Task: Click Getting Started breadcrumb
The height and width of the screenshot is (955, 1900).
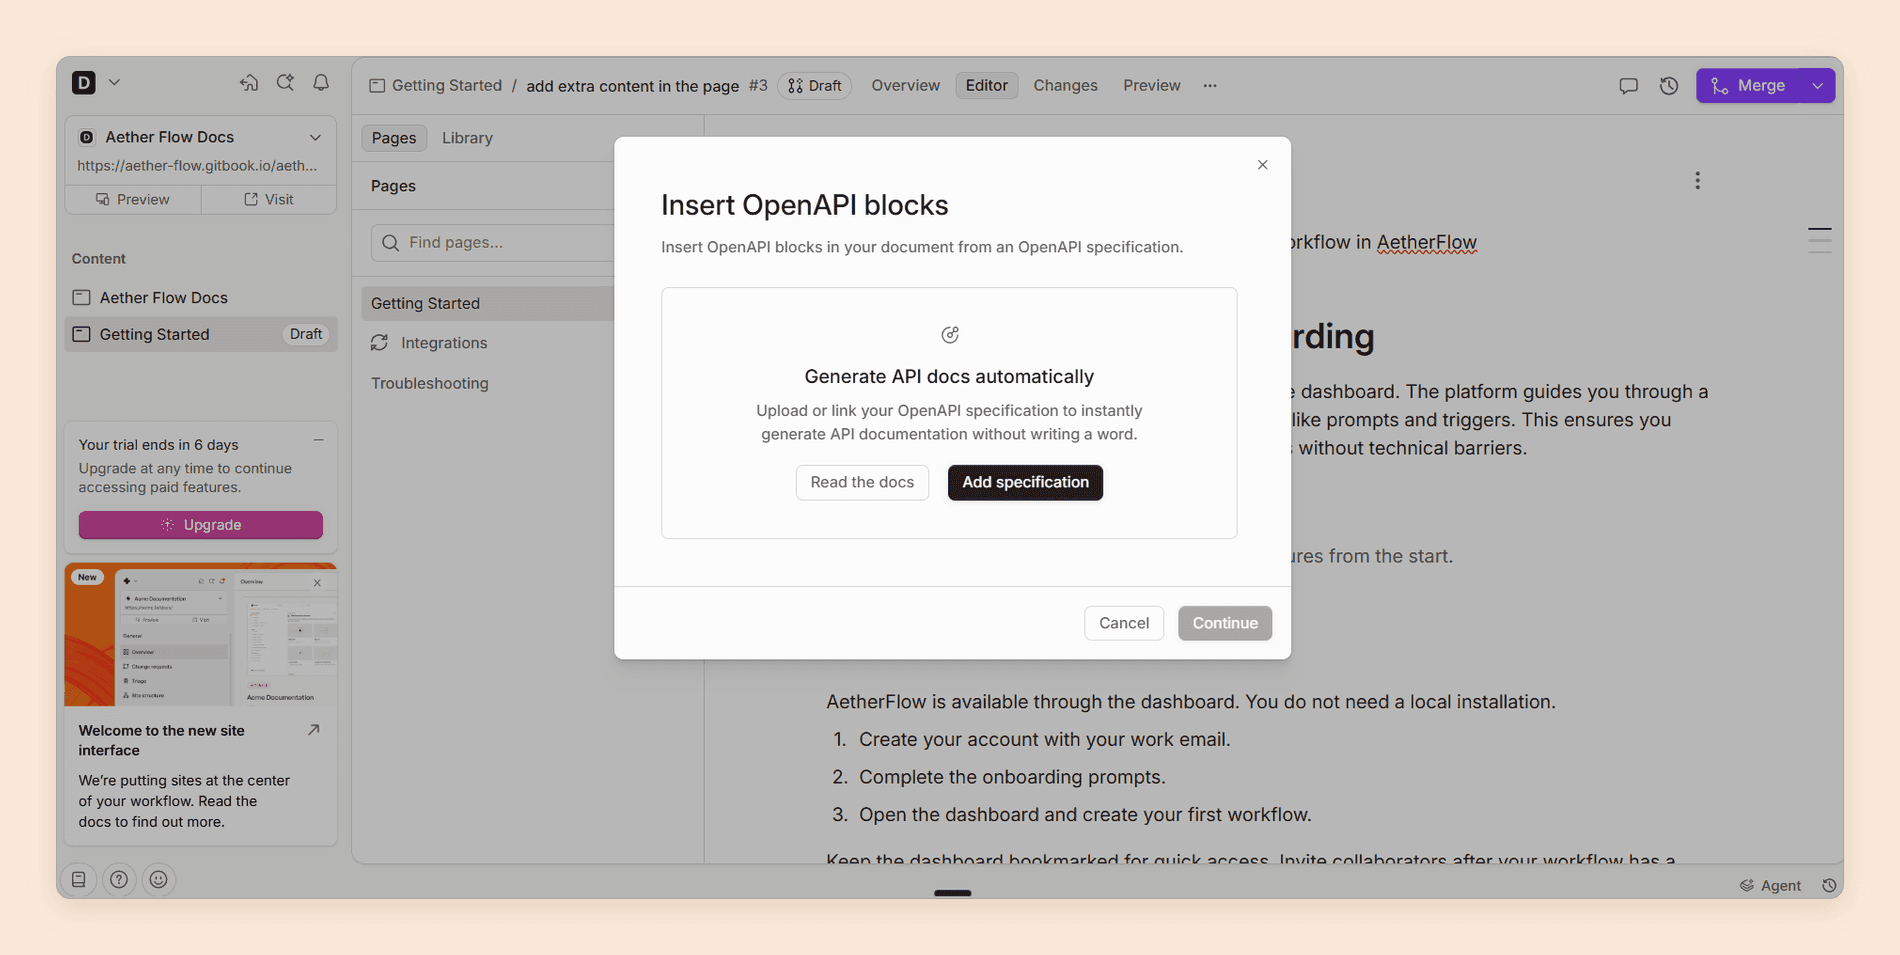Action: click(x=447, y=85)
